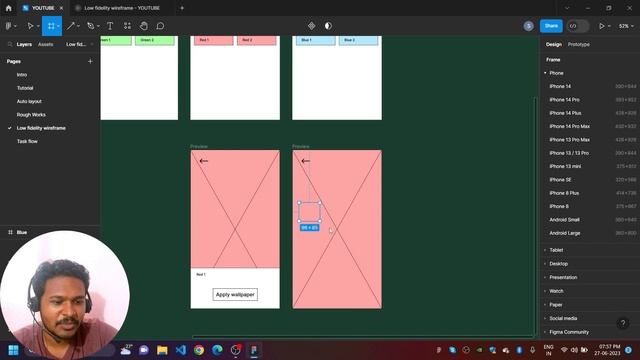Add a new page with plus icon

click(90, 61)
